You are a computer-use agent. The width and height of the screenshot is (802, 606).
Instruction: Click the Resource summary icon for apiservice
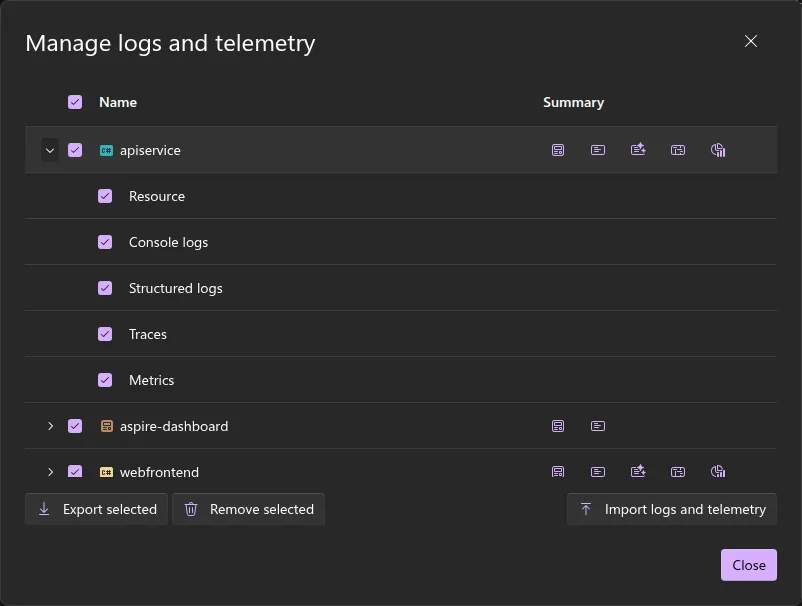(x=558, y=150)
